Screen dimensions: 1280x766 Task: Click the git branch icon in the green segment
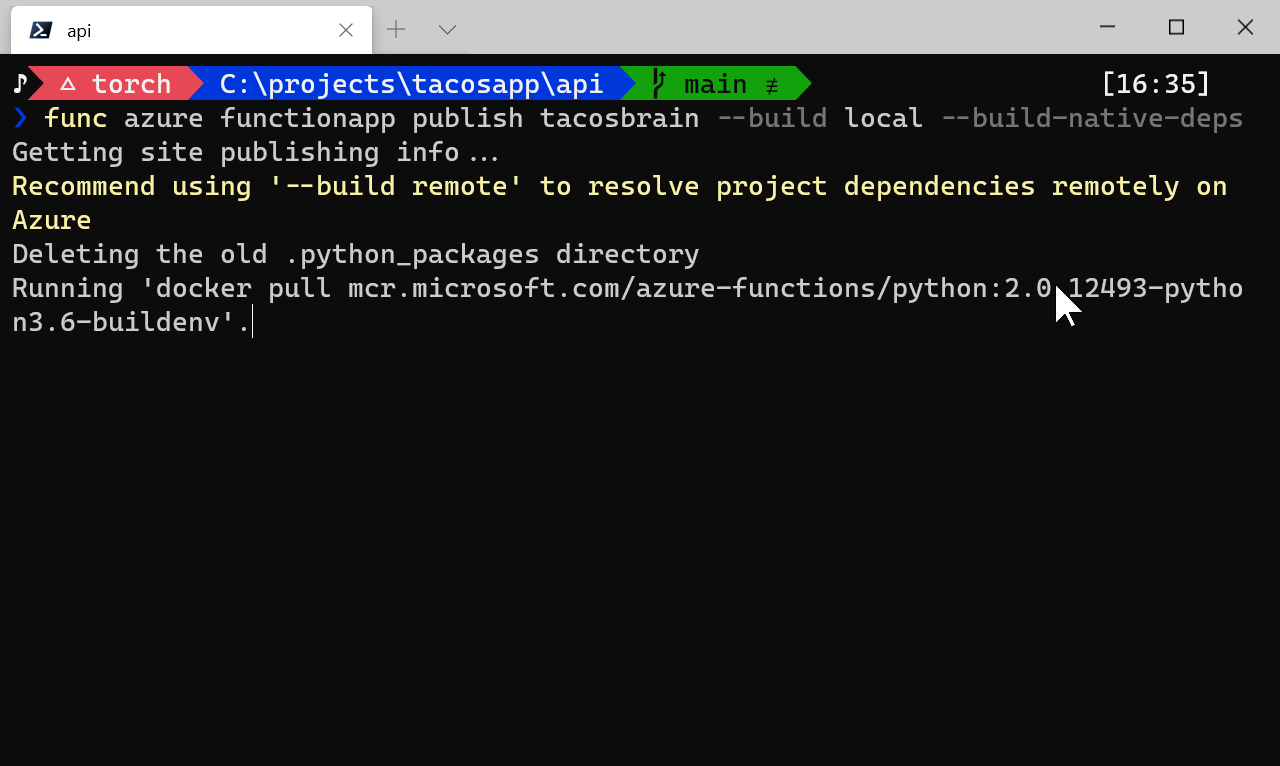(659, 84)
